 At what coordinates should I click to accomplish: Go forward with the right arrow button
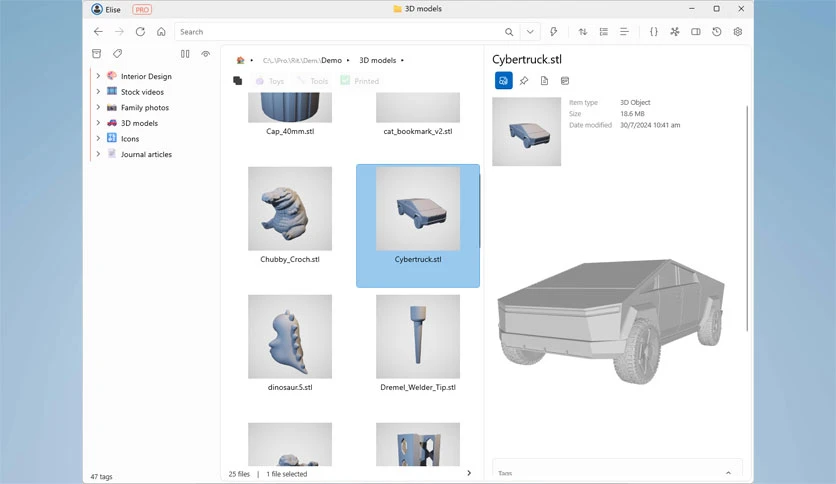(x=119, y=32)
